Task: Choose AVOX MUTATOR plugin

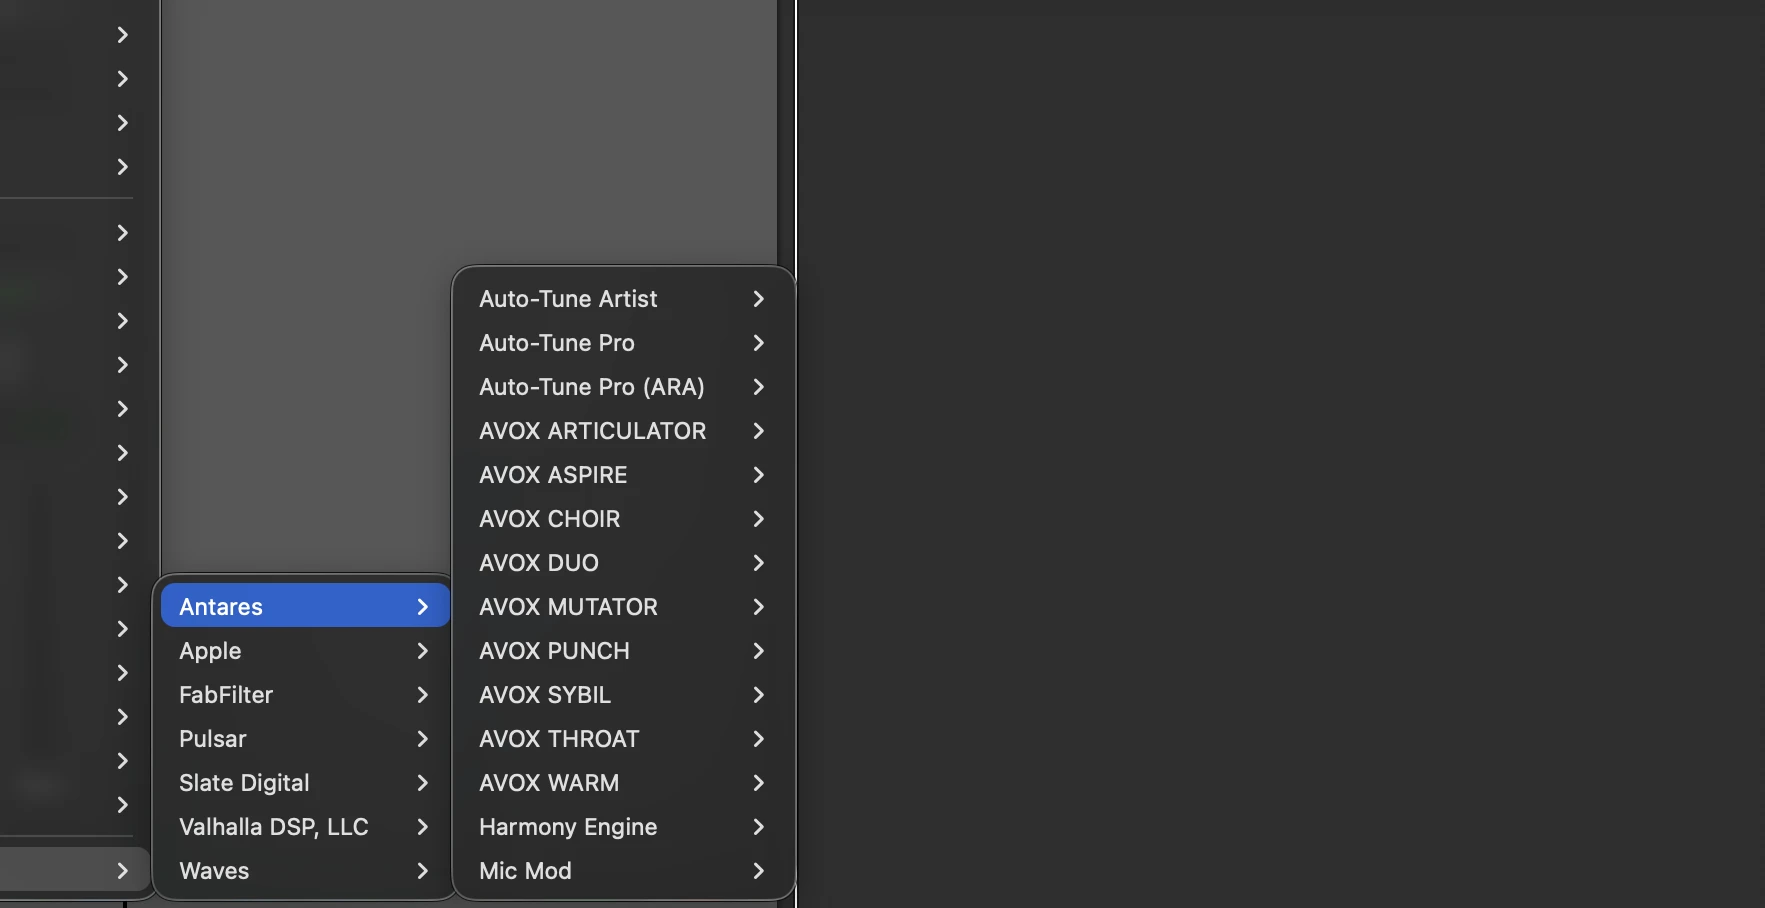Action: click(623, 607)
